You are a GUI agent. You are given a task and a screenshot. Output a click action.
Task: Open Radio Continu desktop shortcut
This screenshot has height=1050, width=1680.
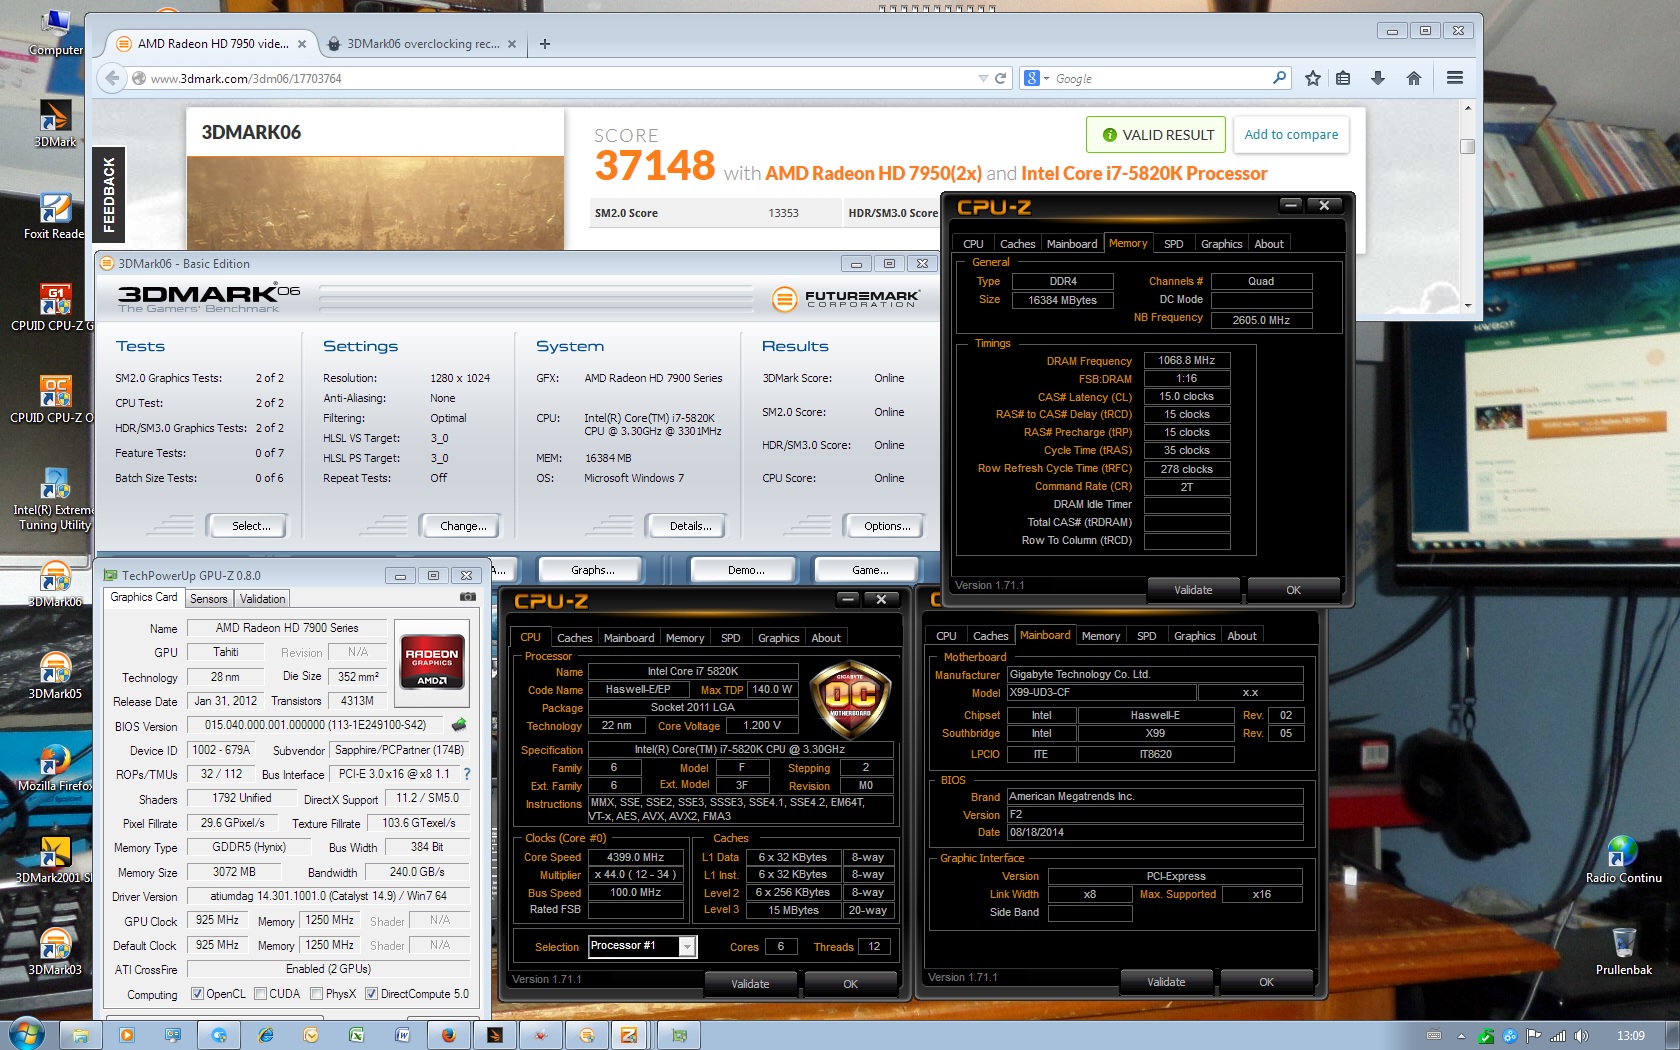(1624, 860)
